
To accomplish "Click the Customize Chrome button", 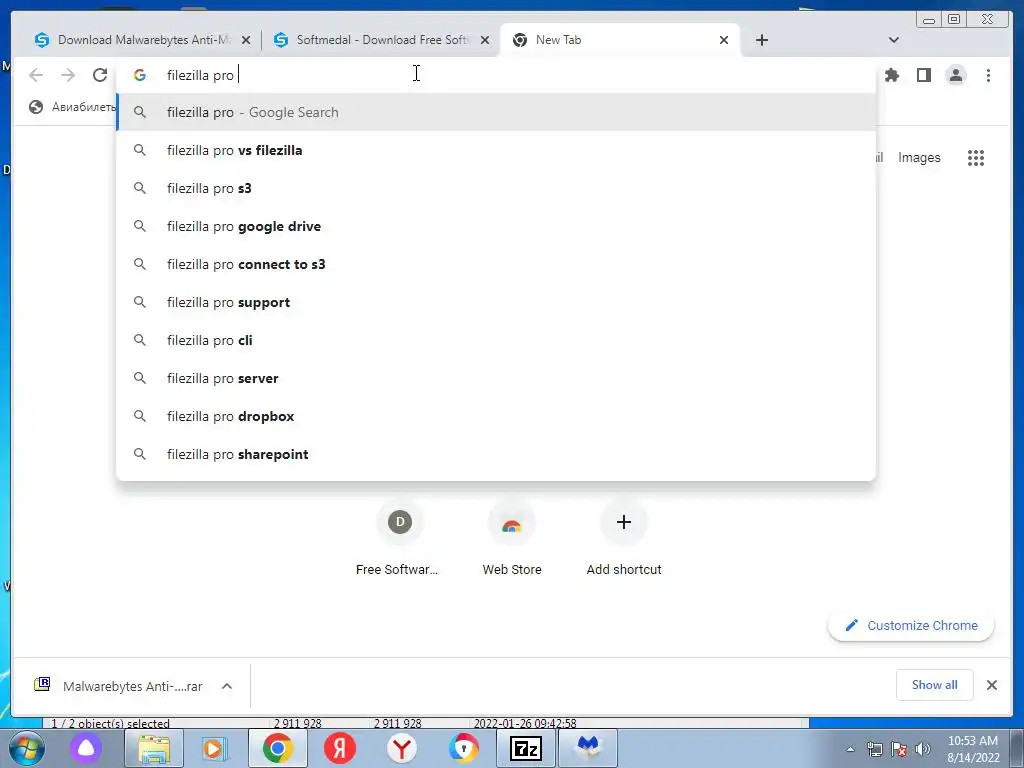I will [x=911, y=626].
